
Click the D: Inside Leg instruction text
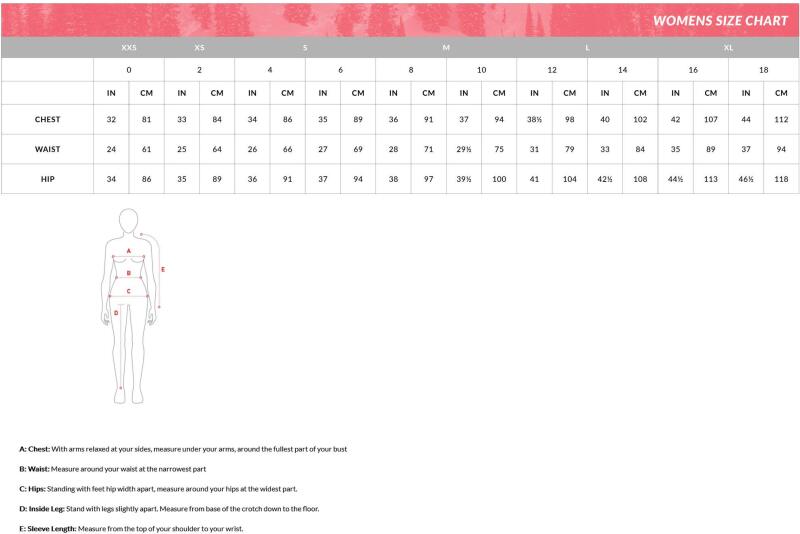pos(168,509)
